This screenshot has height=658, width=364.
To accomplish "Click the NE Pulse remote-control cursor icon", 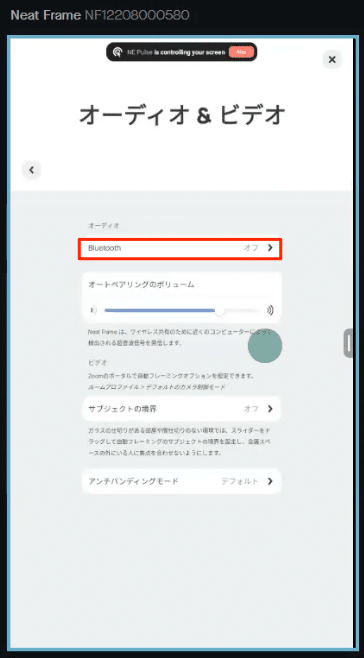I will tap(118, 52).
